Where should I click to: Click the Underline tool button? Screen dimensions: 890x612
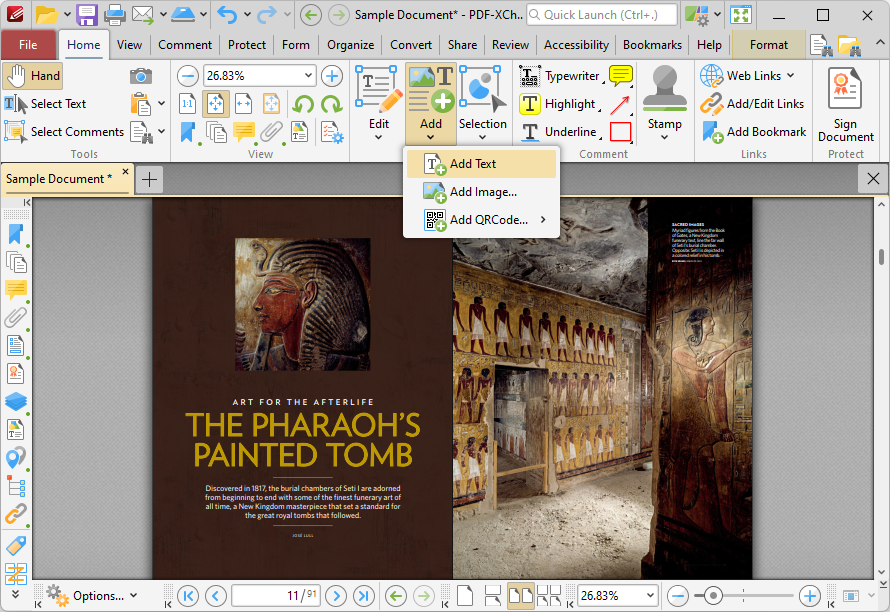pos(559,132)
